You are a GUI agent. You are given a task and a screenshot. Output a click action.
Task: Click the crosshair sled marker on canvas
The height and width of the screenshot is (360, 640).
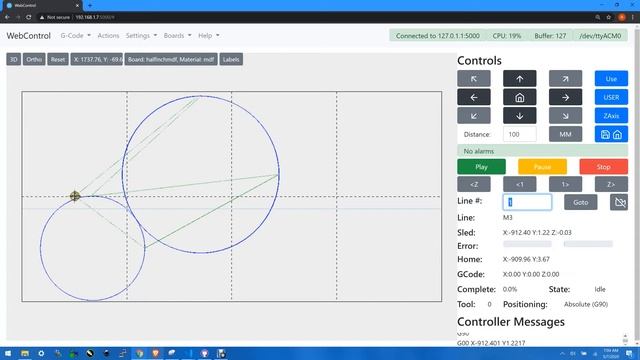tap(75, 196)
